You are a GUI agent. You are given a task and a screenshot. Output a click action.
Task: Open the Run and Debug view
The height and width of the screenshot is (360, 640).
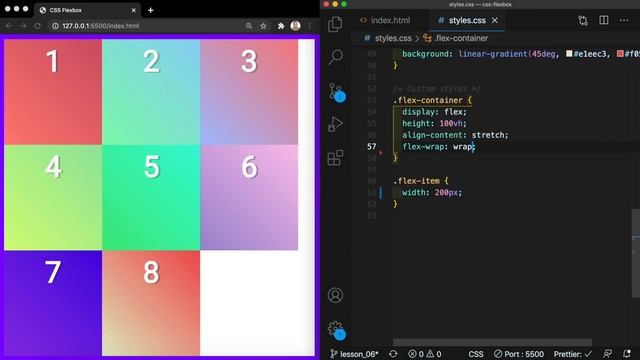point(336,124)
